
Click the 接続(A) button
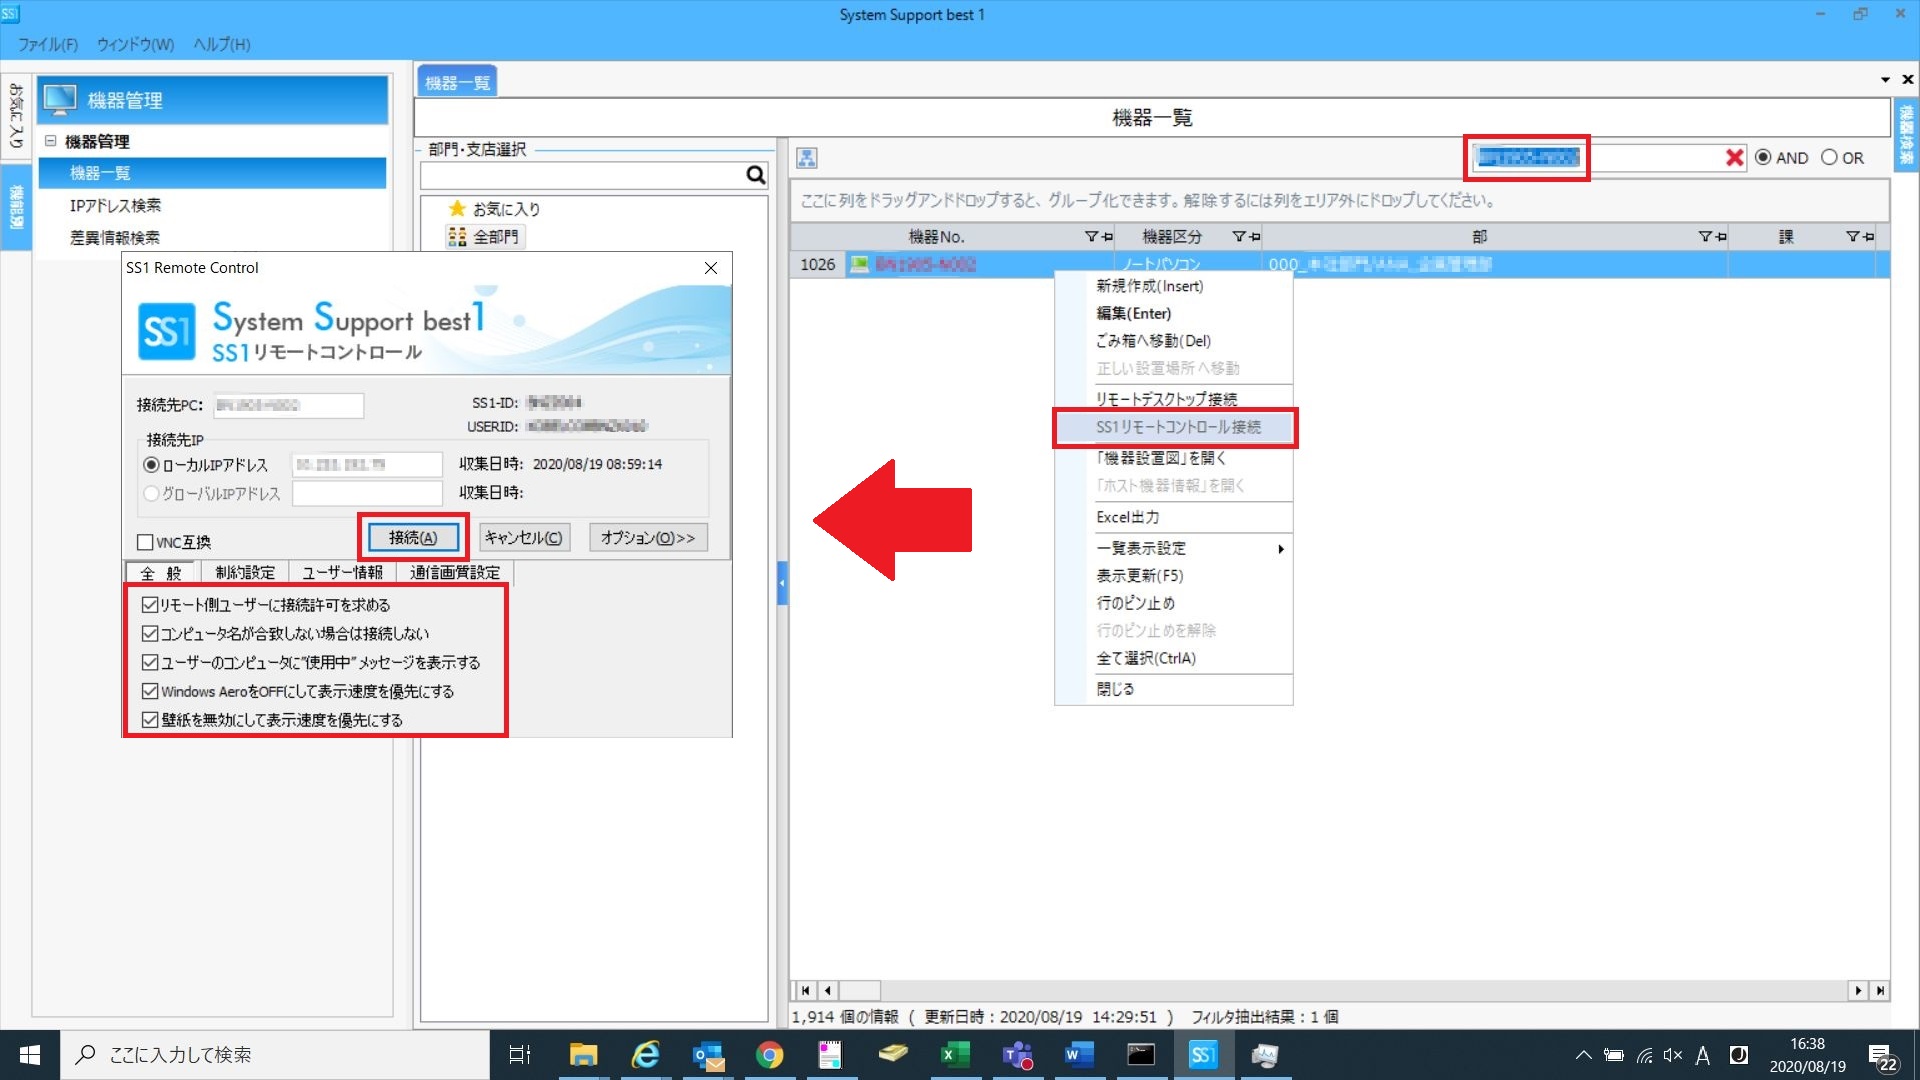click(413, 538)
